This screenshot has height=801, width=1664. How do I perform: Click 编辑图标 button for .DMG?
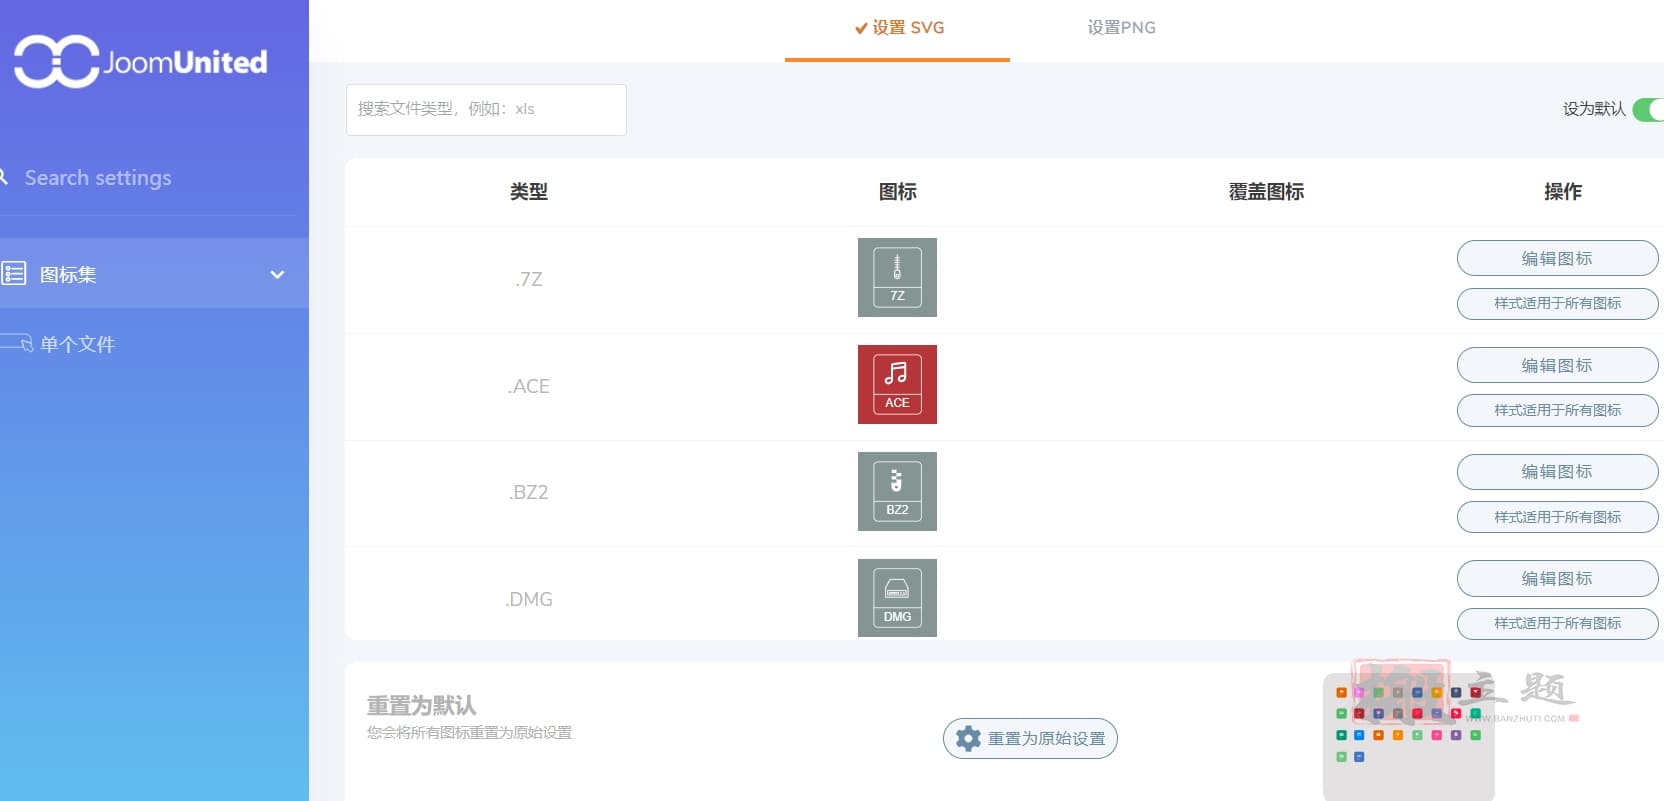point(1557,578)
